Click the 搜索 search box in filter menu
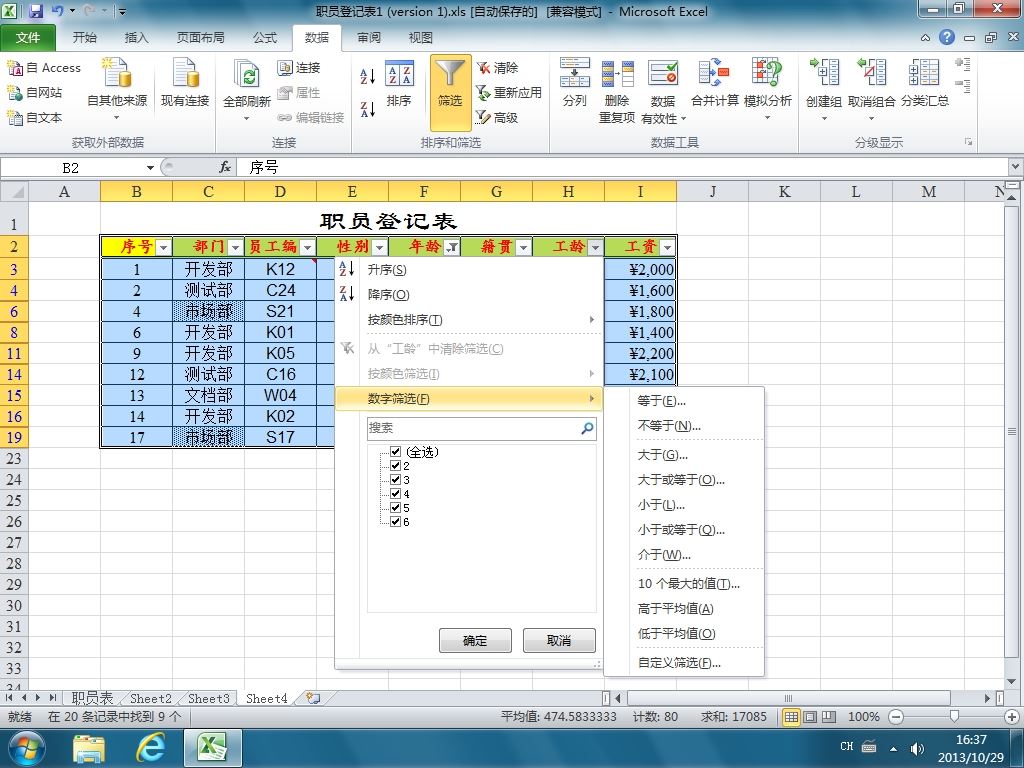1024x768 pixels. click(481, 428)
